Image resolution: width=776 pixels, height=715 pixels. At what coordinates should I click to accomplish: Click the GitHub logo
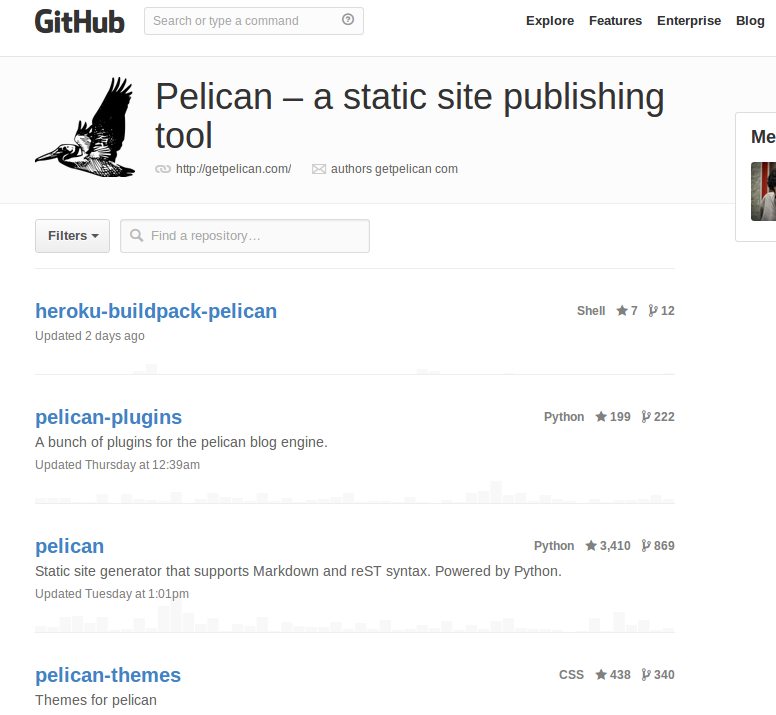click(x=80, y=22)
